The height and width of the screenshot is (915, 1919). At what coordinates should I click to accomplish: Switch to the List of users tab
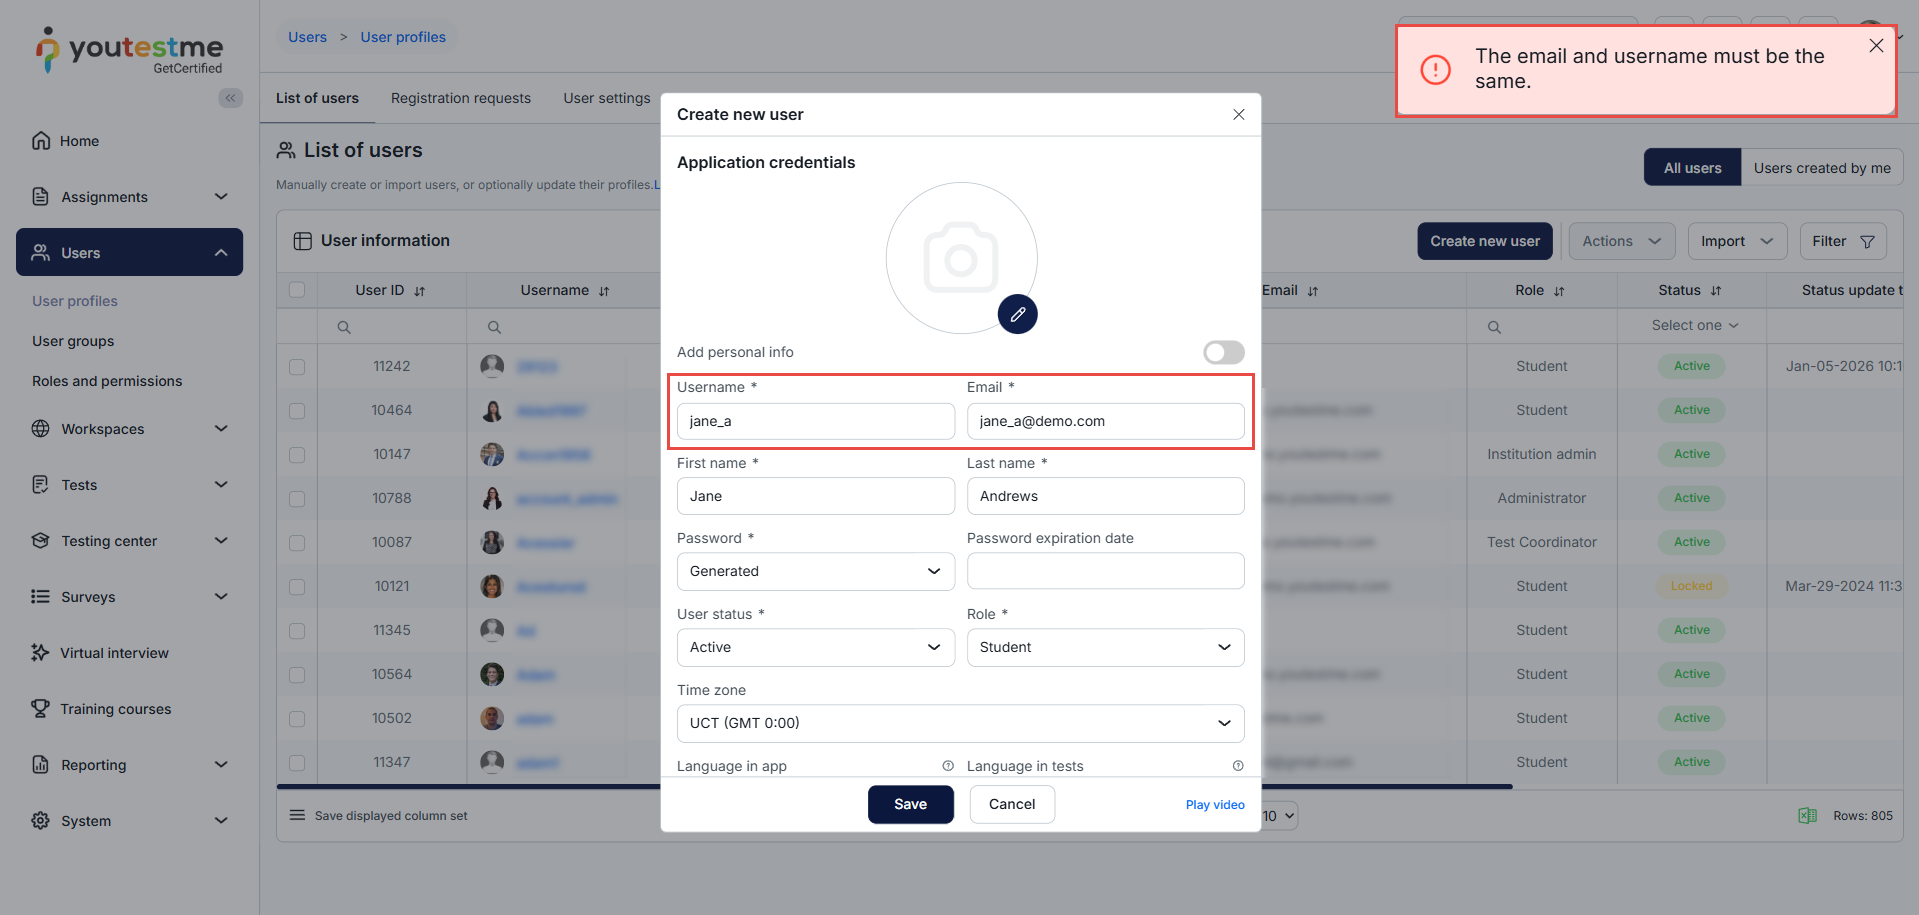click(x=317, y=98)
